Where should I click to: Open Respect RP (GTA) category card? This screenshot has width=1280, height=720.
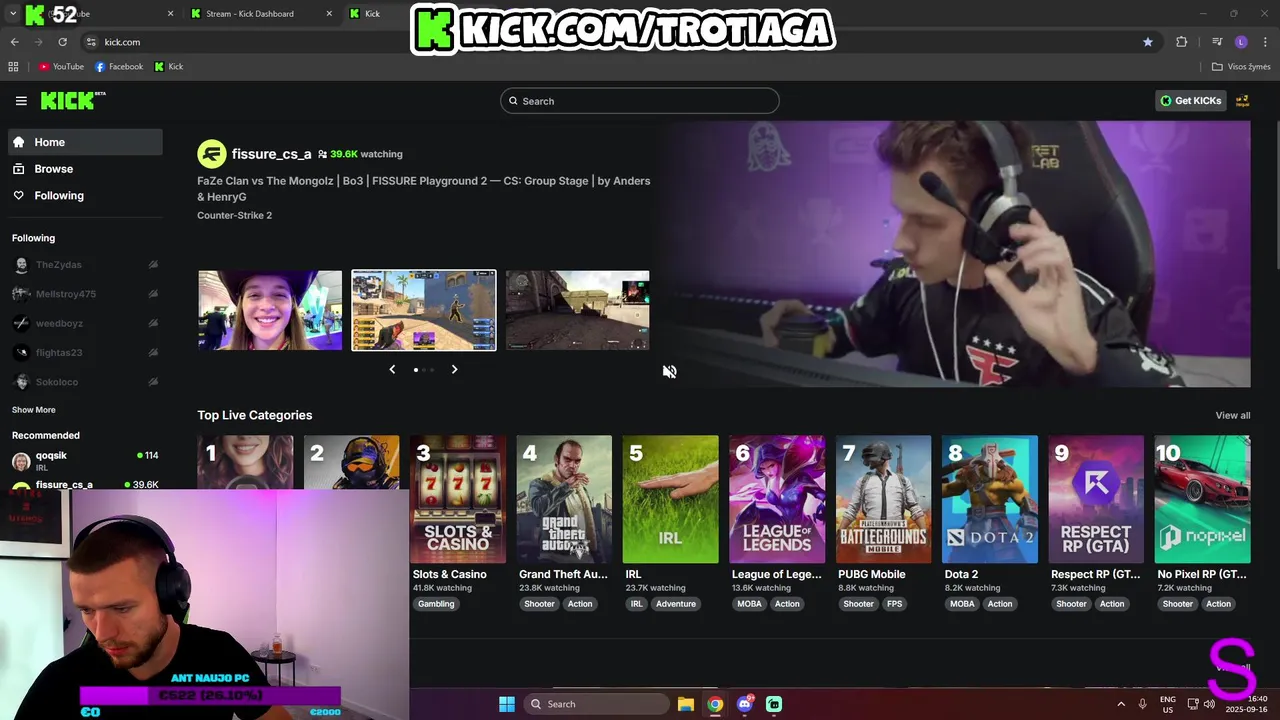click(1096, 499)
